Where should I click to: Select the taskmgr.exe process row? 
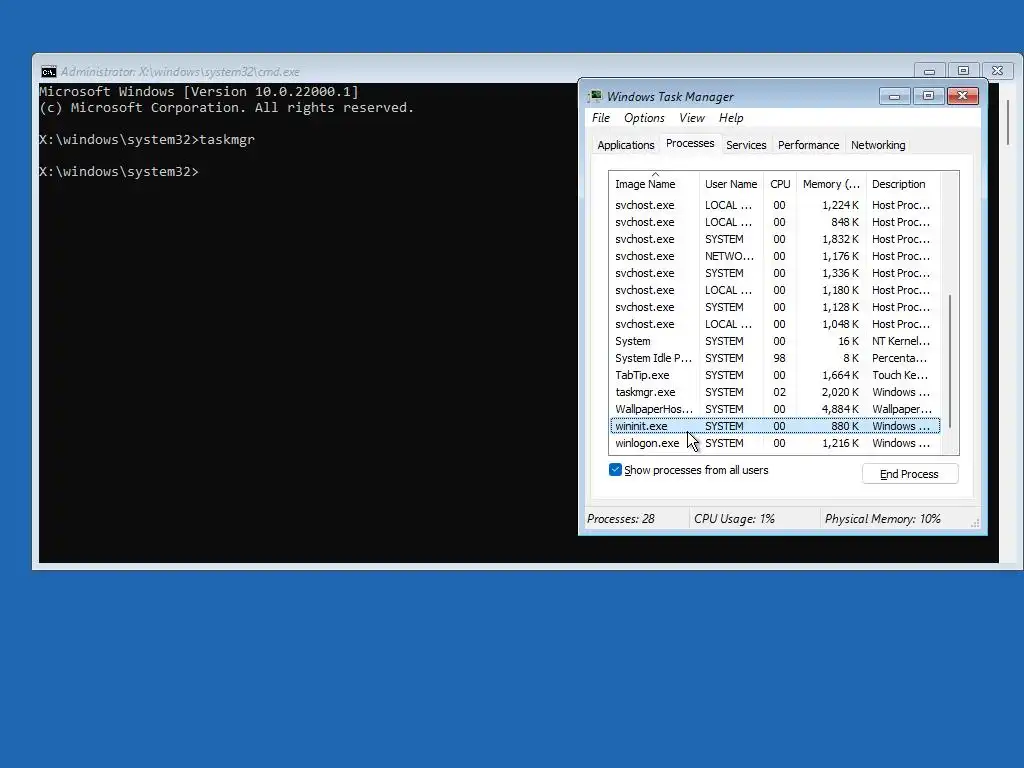(x=775, y=392)
